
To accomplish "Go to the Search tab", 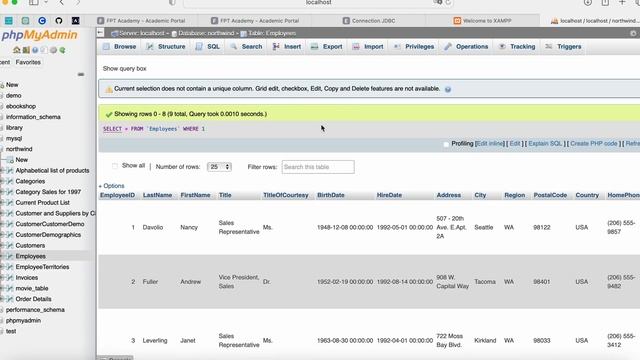I will click(246, 47).
